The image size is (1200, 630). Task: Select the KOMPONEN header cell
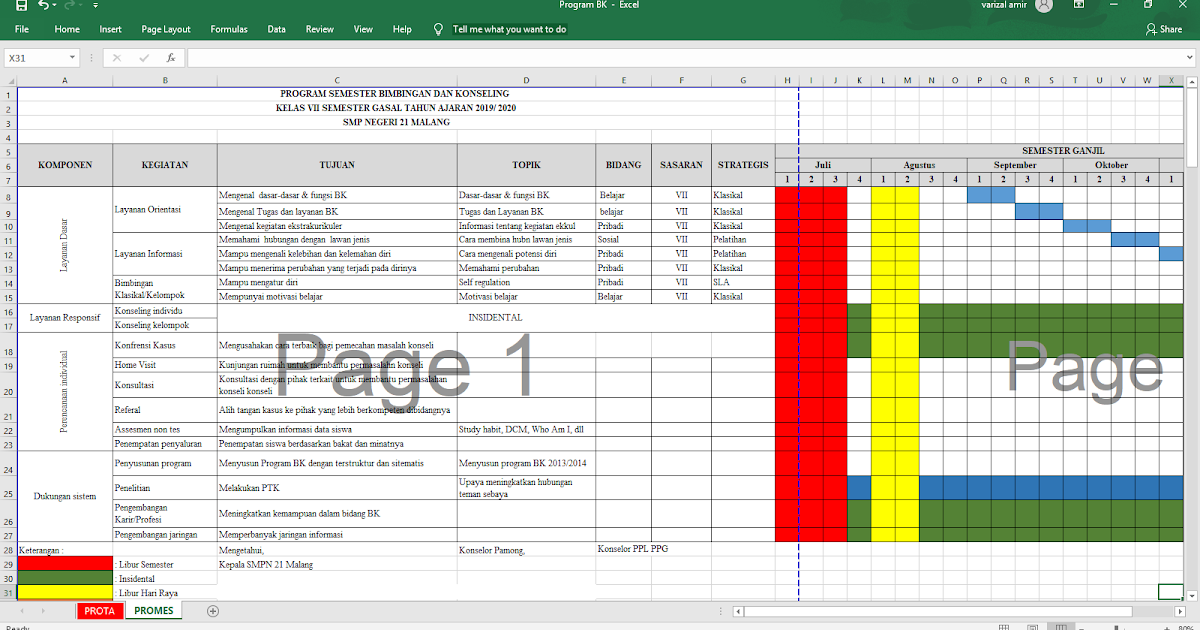(x=65, y=165)
